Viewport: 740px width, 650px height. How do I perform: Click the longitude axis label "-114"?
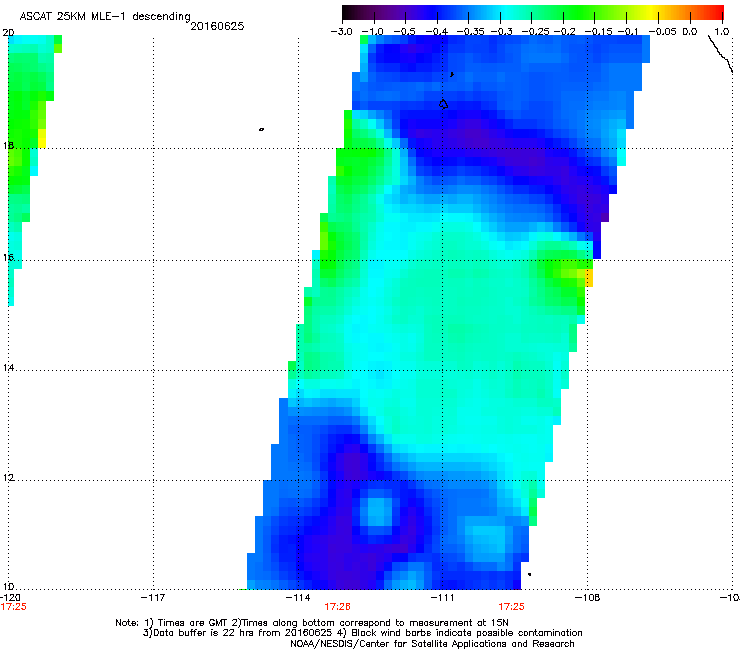[x=298, y=598]
